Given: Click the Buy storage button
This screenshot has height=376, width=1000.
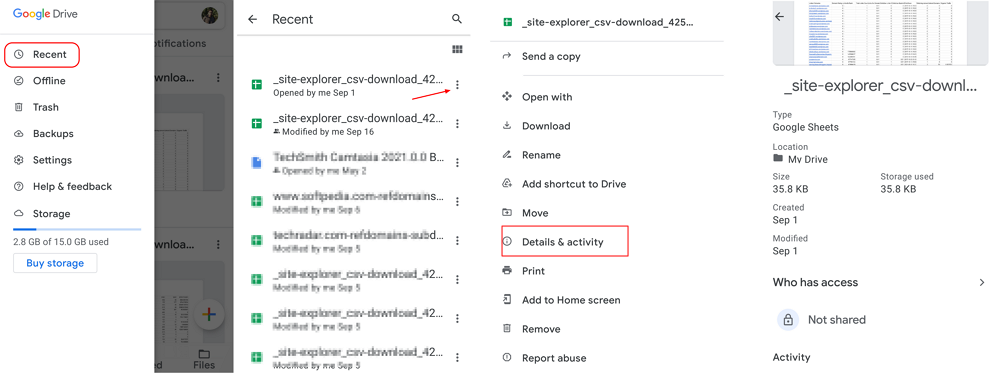Looking at the screenshot, I should point(55,263).
